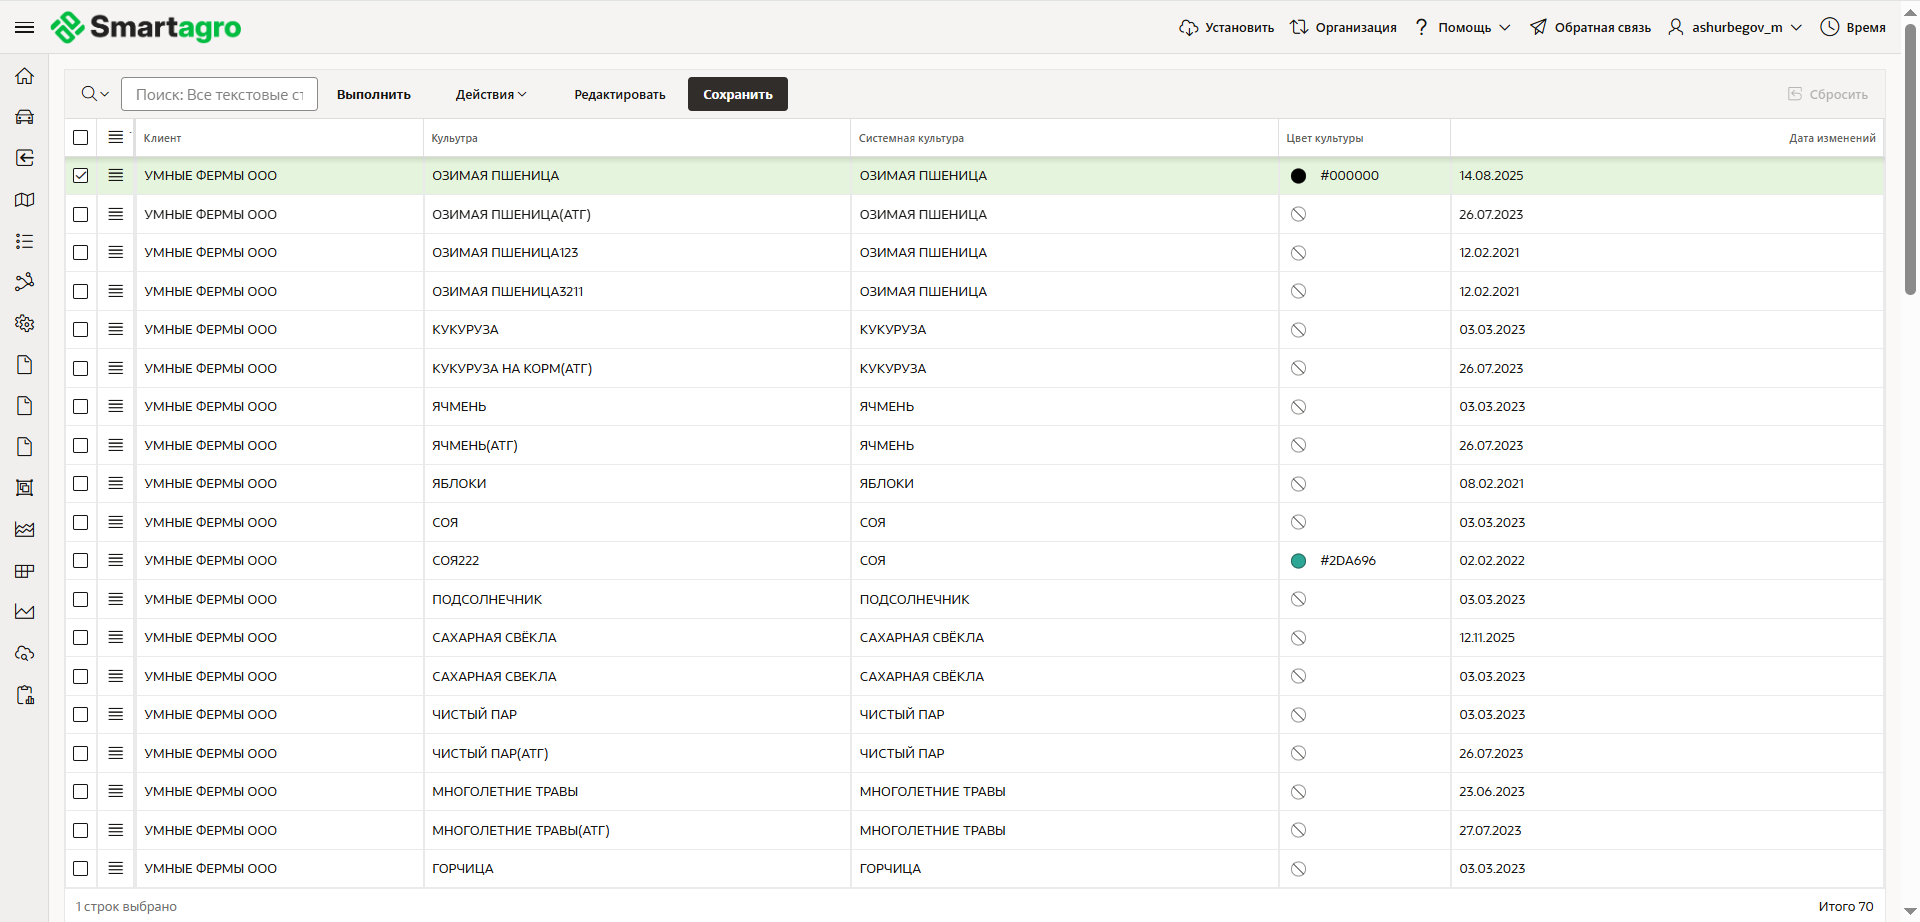Click the Время clock icon
The image size is (1920, 922).
pyautogui.click(x=1829, y=27)
